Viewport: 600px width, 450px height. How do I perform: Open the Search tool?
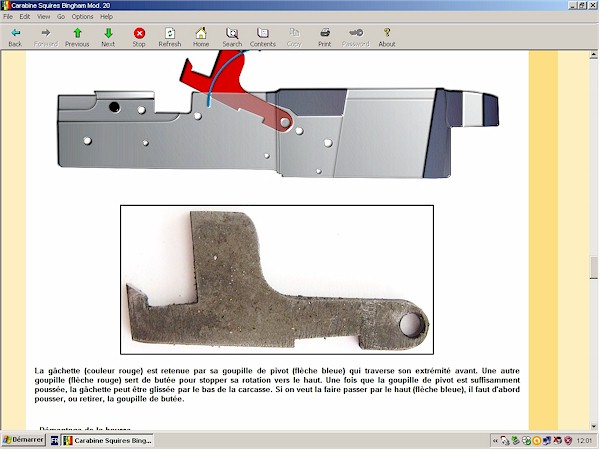click(232, 37)
